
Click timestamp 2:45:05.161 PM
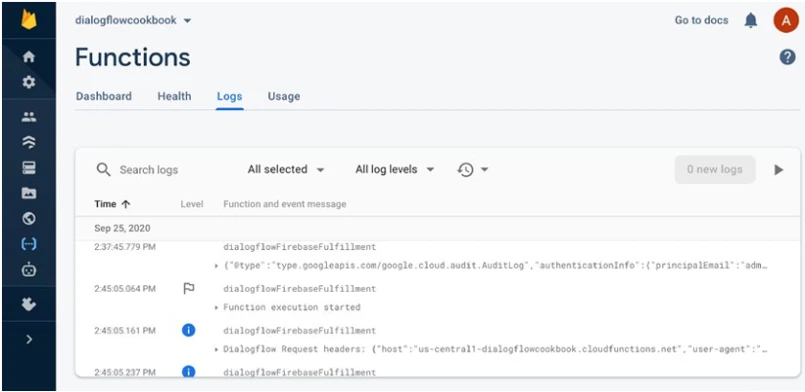(x=125, y=330)
